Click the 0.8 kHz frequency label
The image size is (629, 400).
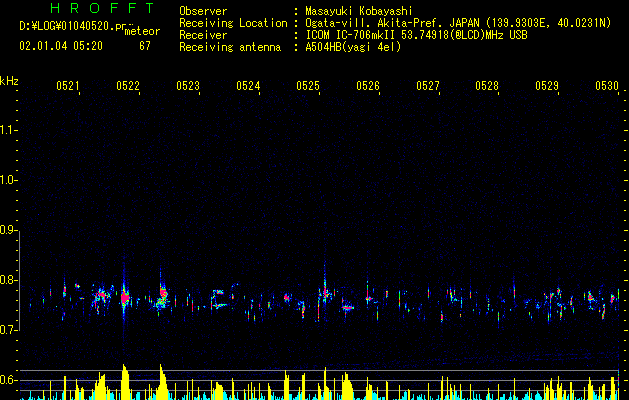point(7,280)
